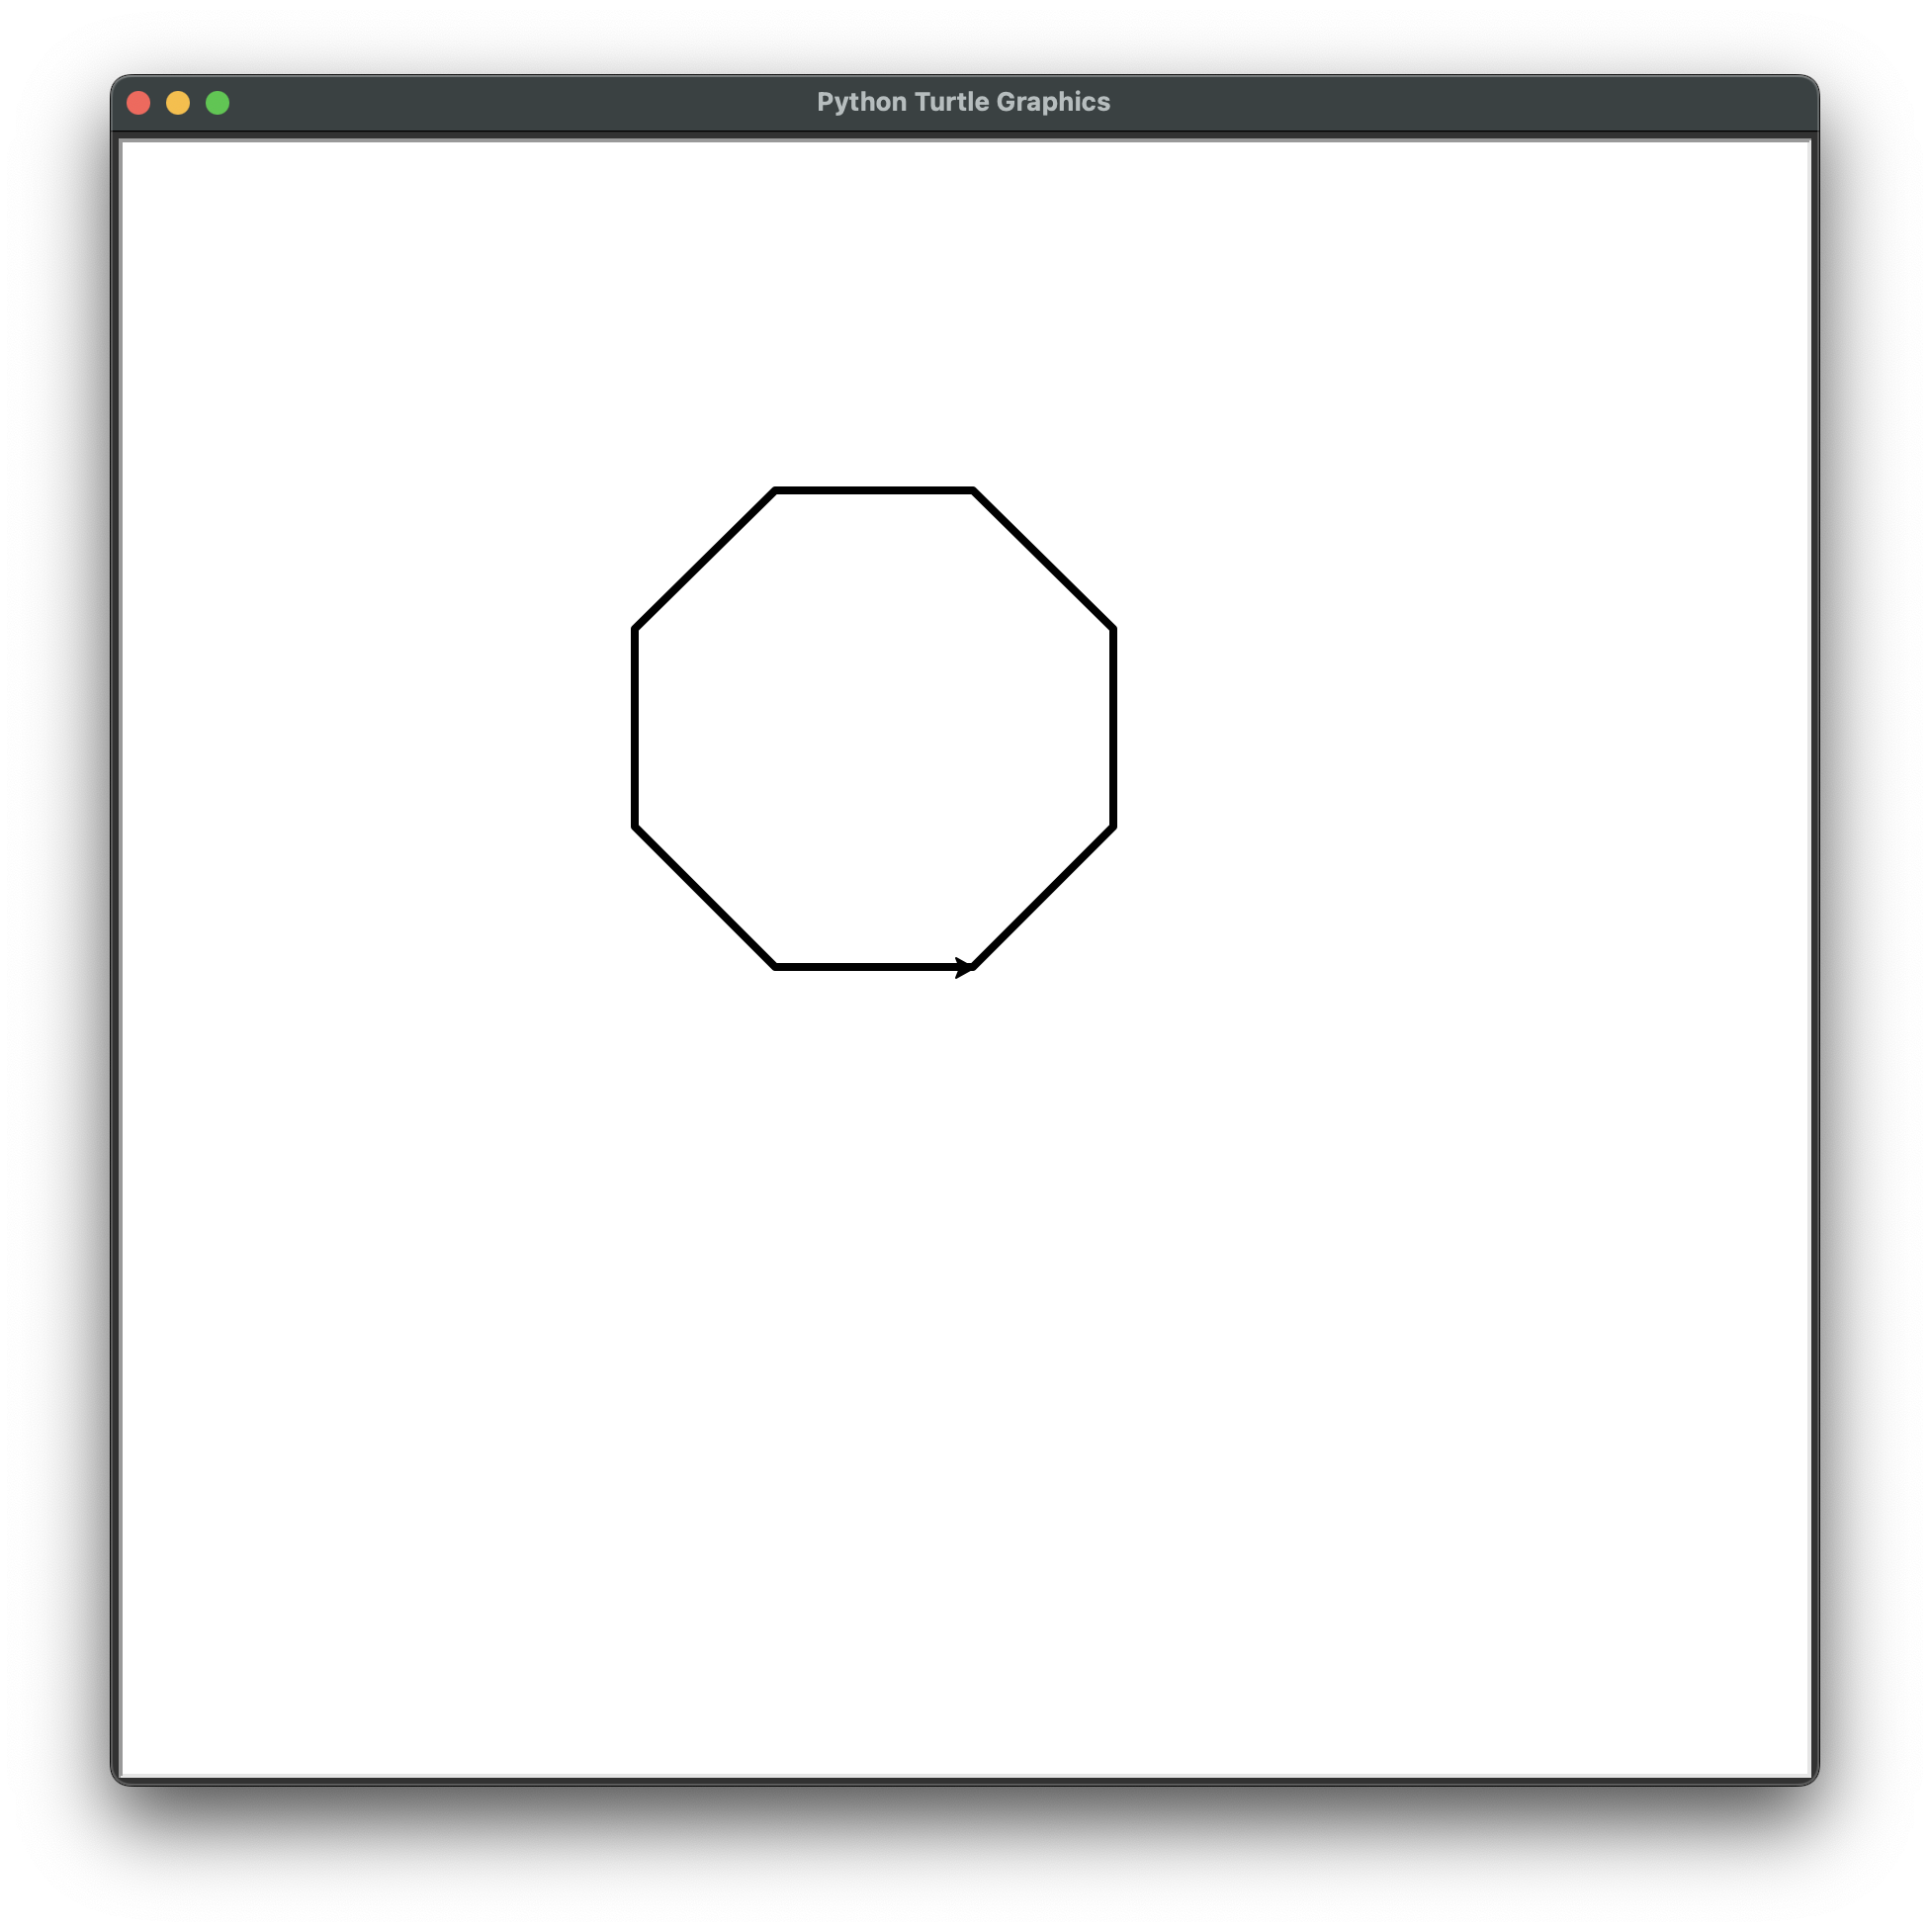Click the upper-right diagonal edge of the octagon

point(1043,559)
